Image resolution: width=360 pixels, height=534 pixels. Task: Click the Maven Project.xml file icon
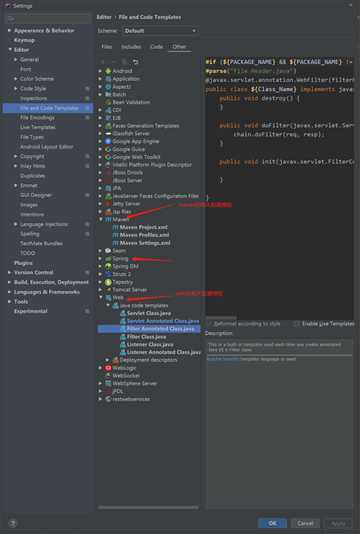(x=115, y=227)
